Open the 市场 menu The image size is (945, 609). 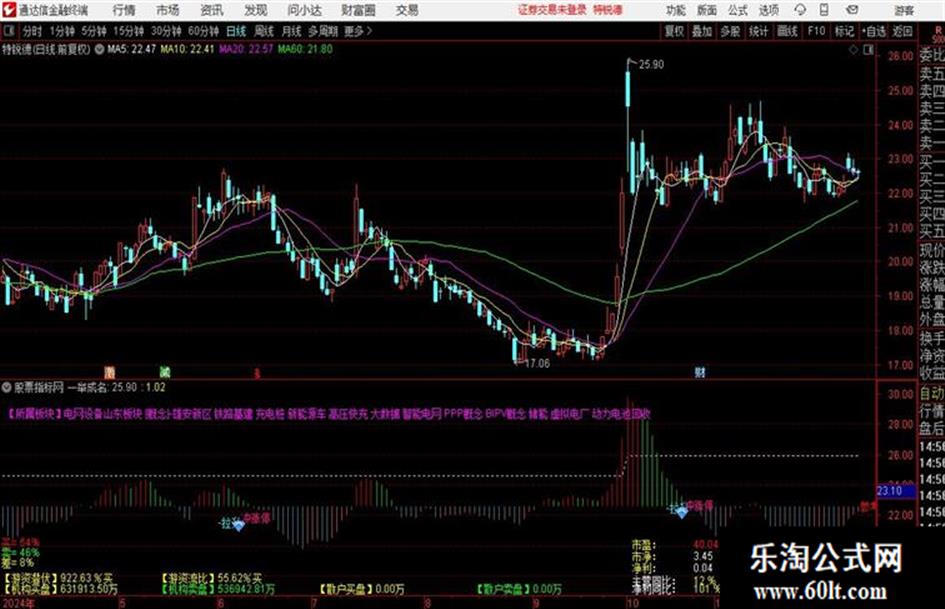[168, 10]
